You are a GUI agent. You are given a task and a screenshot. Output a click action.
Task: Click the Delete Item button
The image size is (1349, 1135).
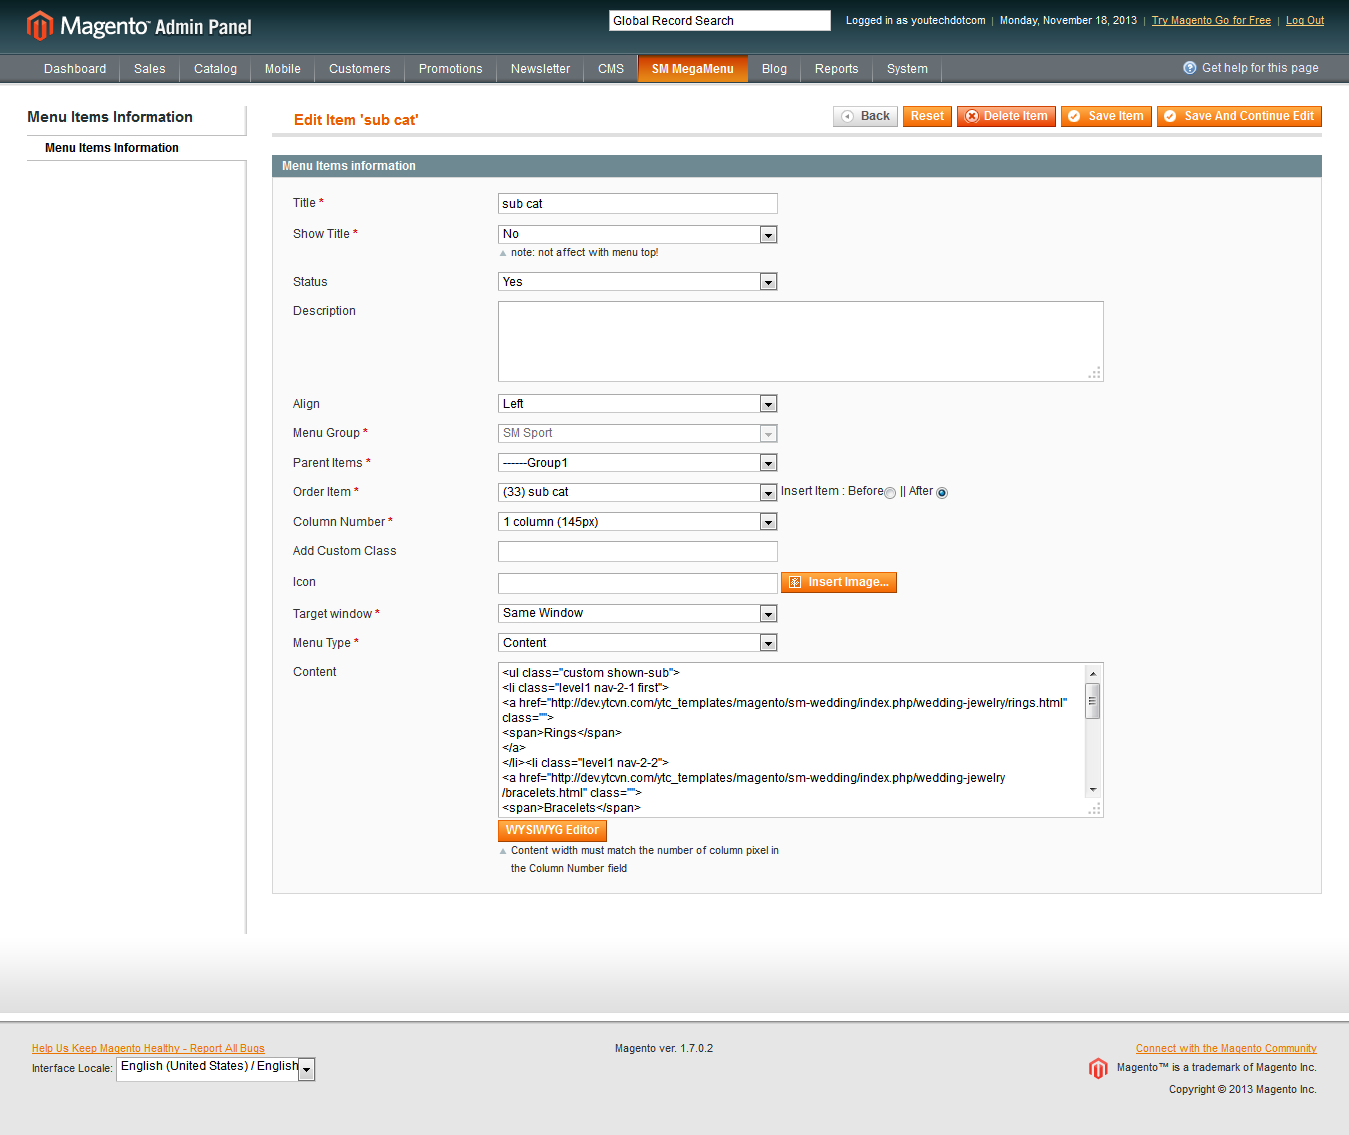click(x=1006, y=116)
